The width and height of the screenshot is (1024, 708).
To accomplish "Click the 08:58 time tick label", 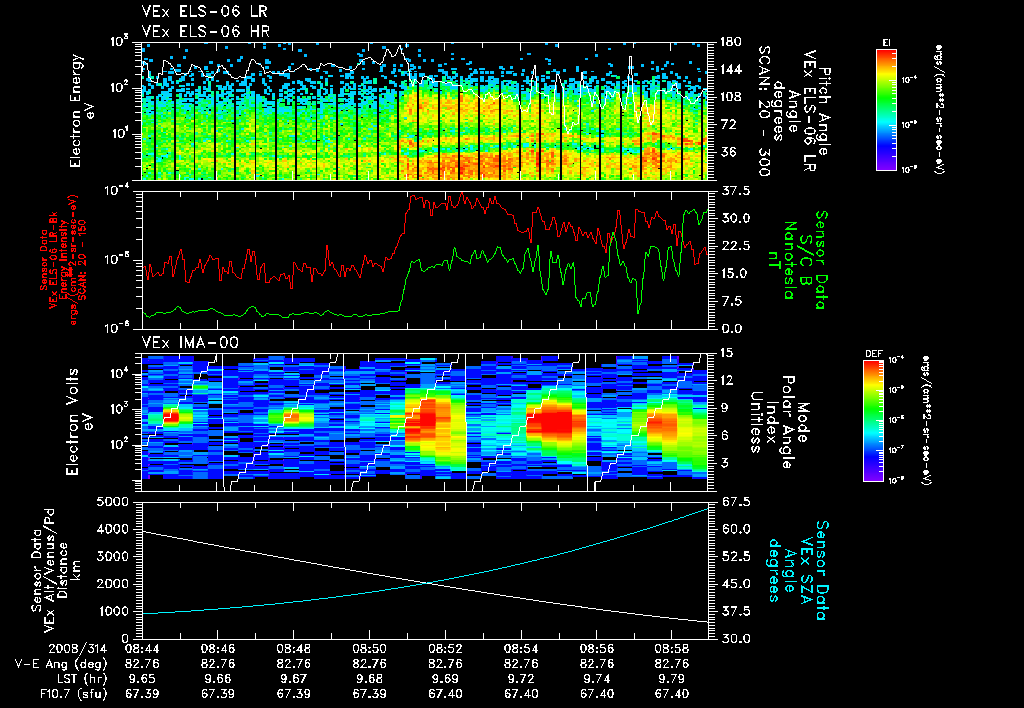I will (672, 649).
